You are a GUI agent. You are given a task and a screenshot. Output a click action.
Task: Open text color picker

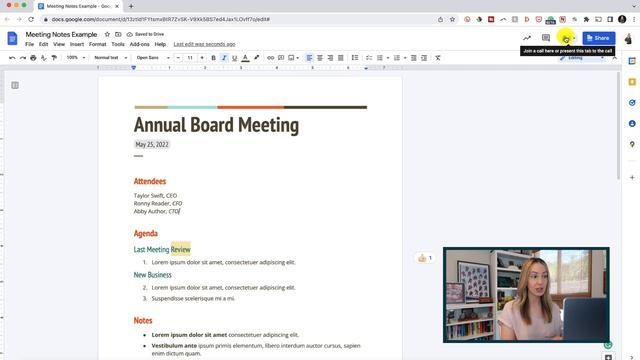pos(245,58)
